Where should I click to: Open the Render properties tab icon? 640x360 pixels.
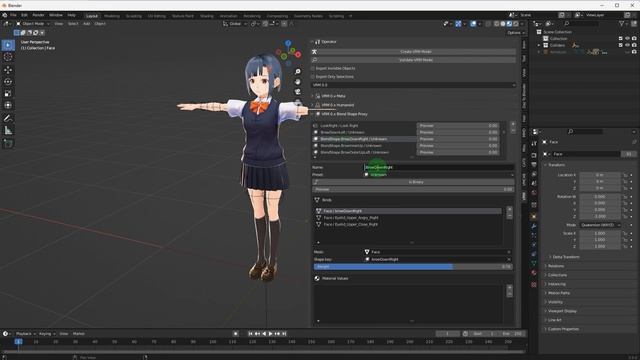pyautogui.click(x=534, y=156)
